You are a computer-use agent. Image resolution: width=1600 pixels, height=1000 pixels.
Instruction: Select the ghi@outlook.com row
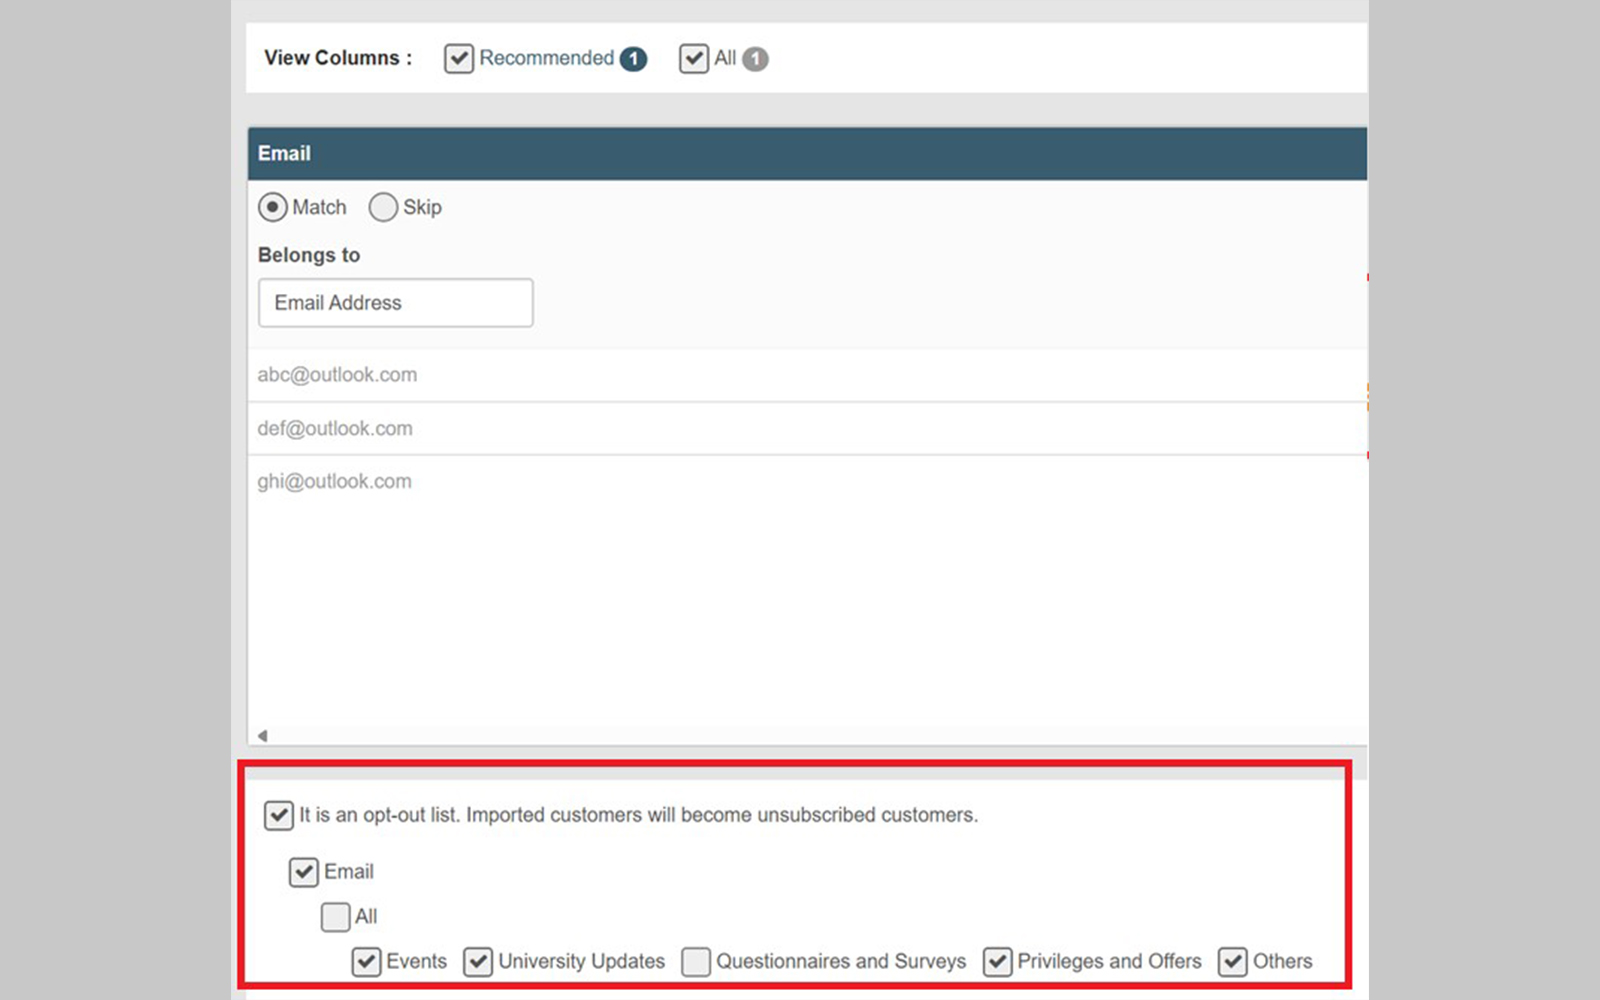pos(334,482)
